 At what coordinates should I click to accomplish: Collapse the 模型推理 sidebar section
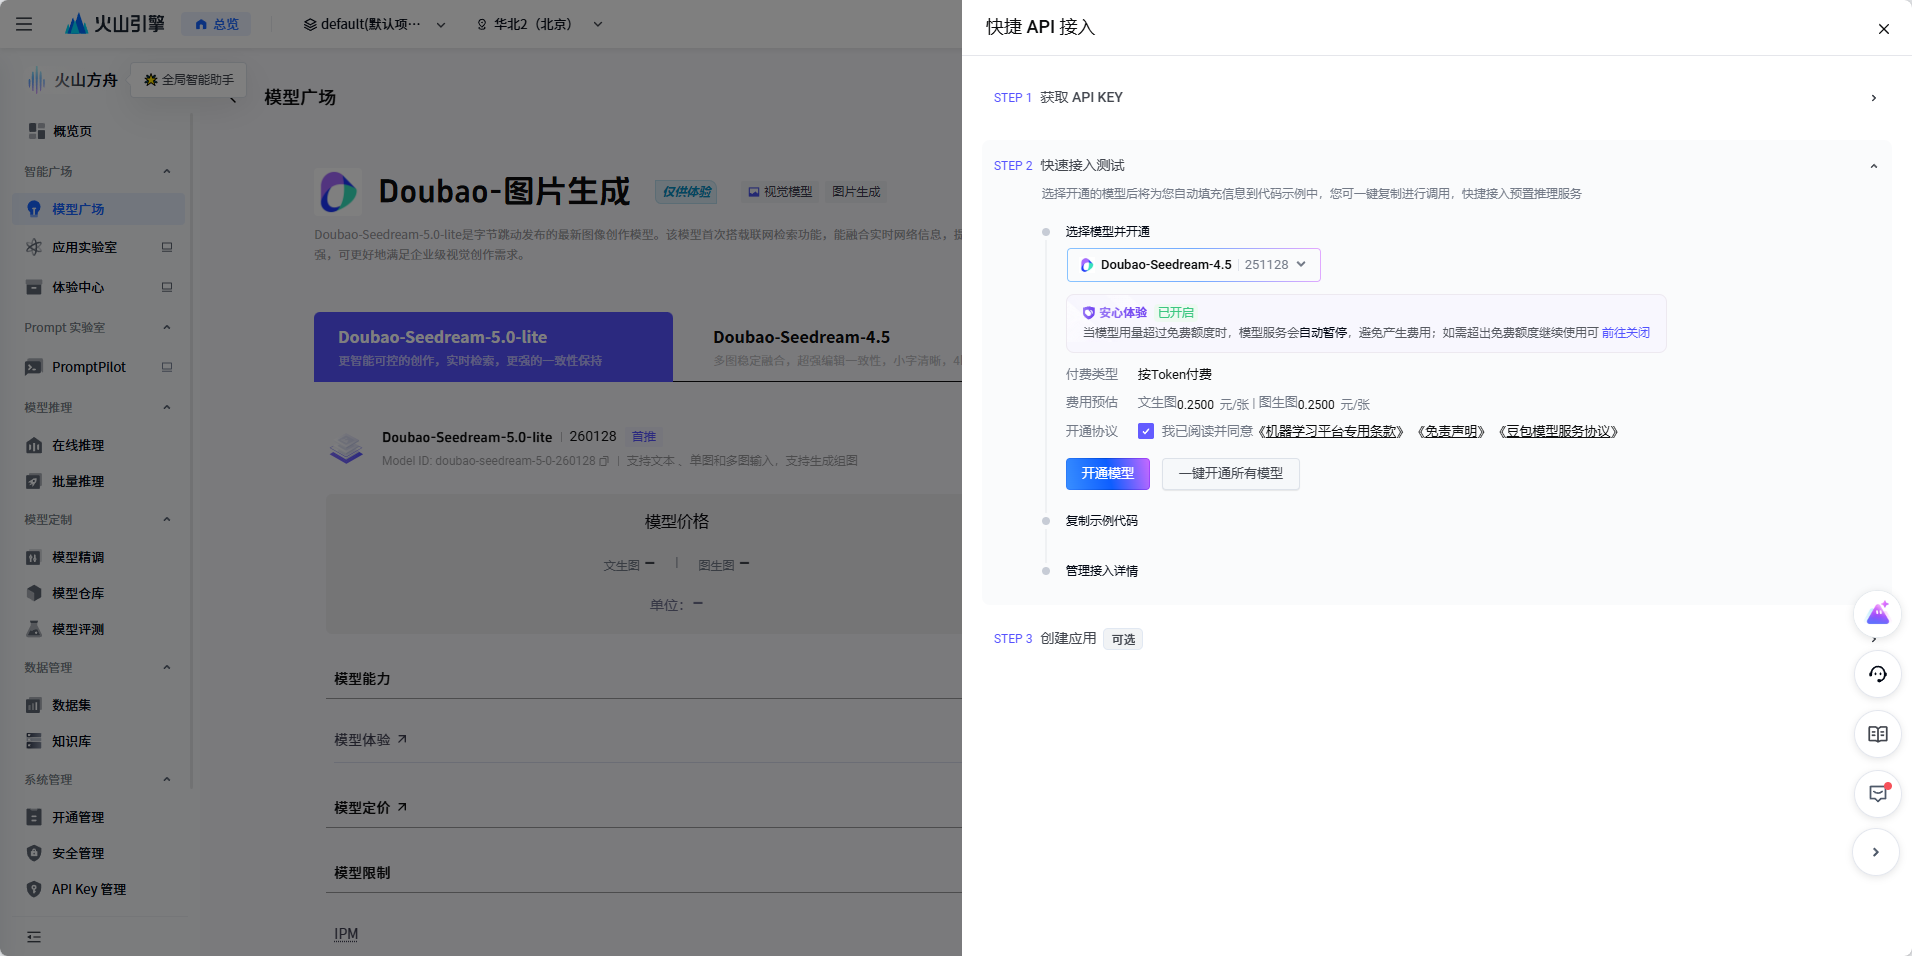click(167, 407)
